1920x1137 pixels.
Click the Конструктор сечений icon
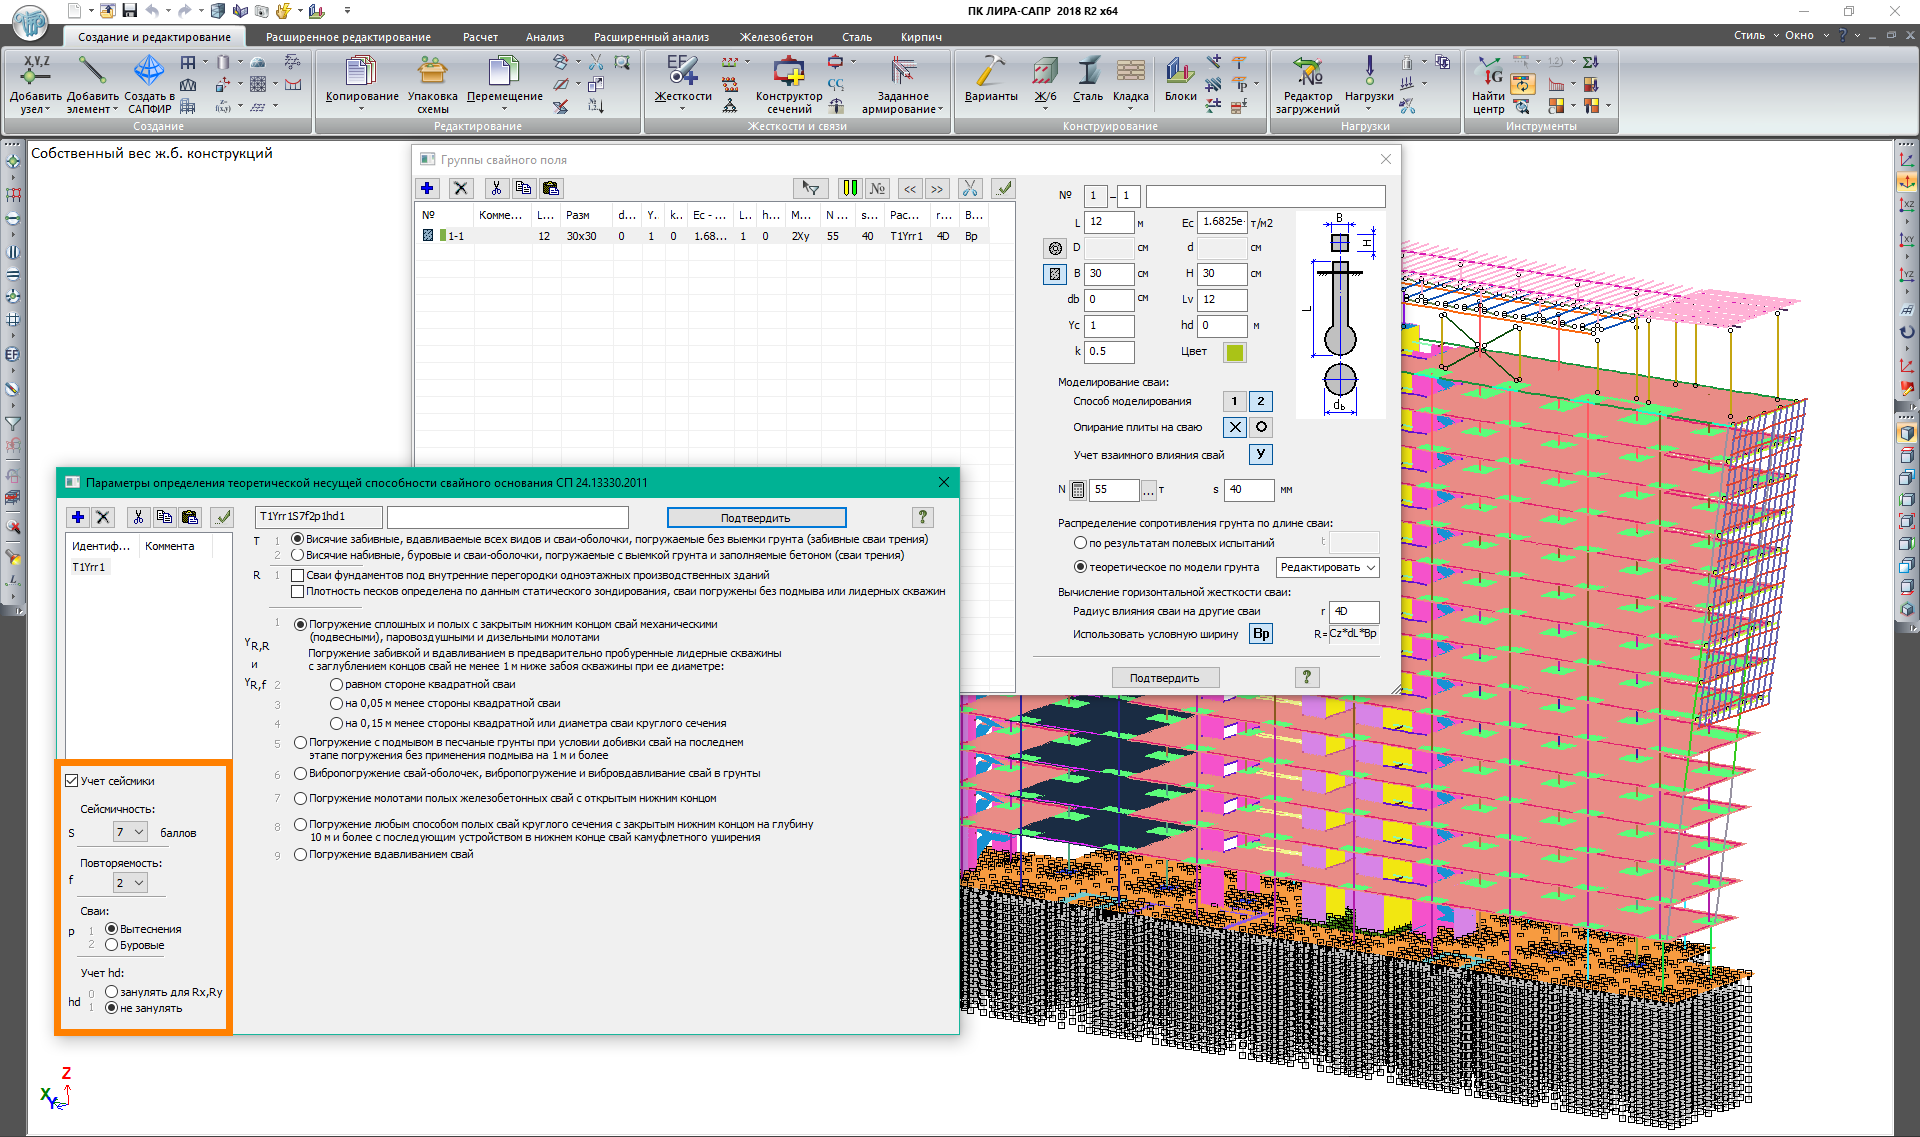tap(788, 72)
